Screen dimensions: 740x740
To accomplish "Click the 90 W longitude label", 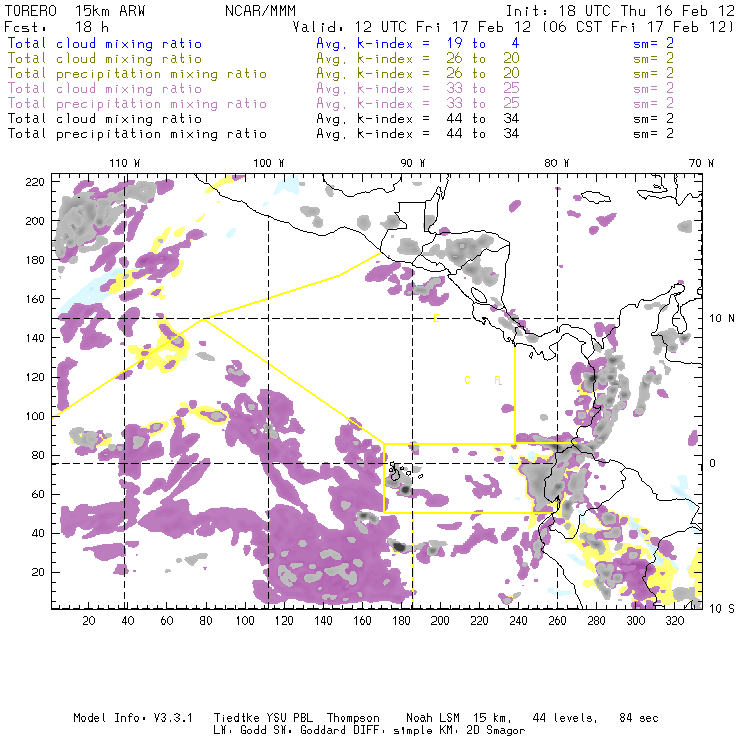I will coord(412,163).
